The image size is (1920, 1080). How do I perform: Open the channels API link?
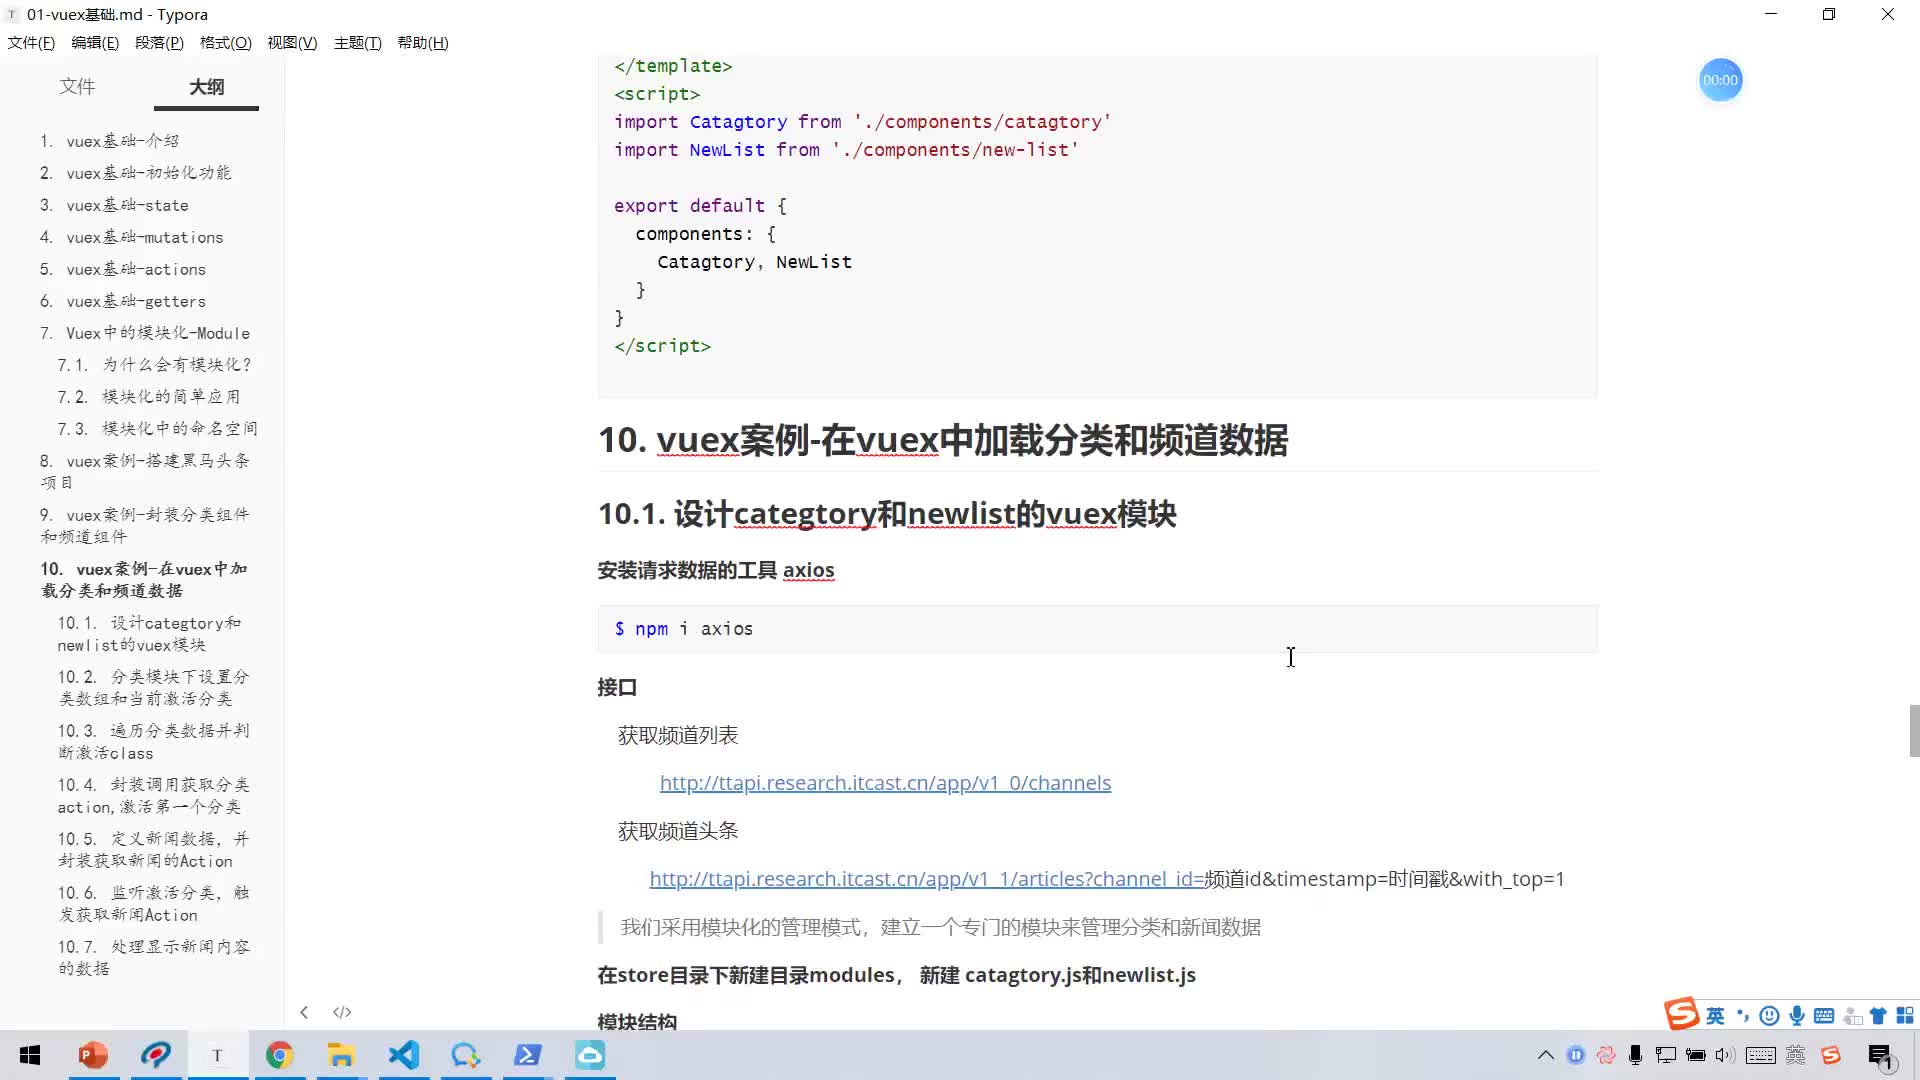(x=885, y=783)
